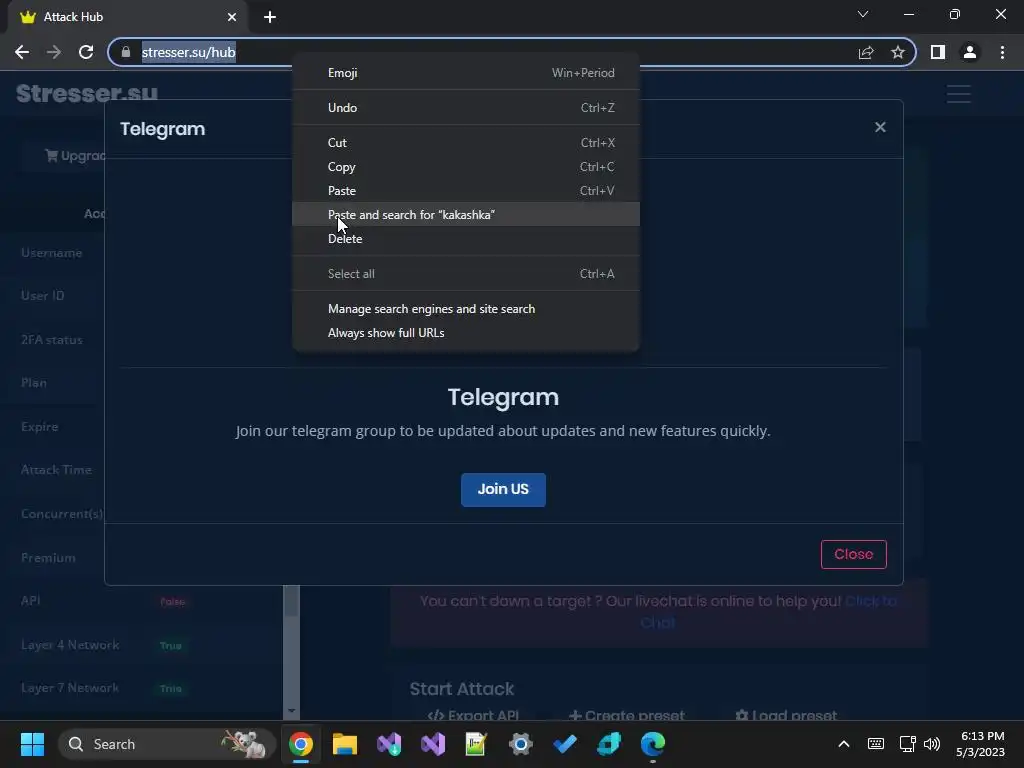Viewport: 1024px width, 768px height.
Task: Click the "Username" label
Action: [52, 253]
